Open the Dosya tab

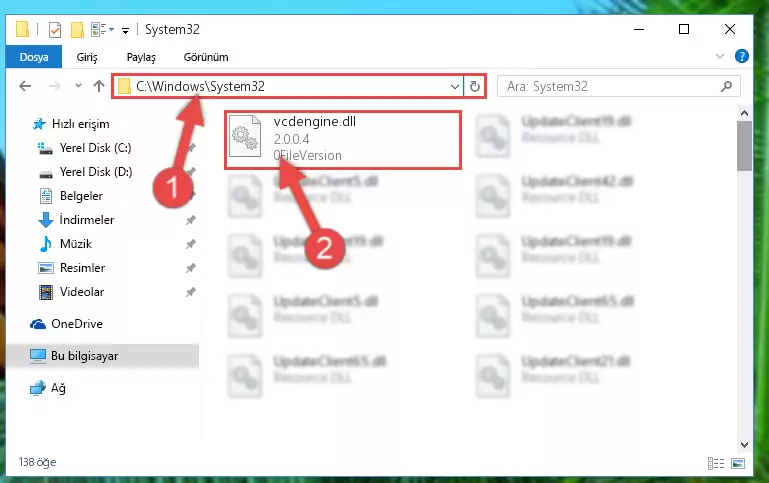click(34, 57)
